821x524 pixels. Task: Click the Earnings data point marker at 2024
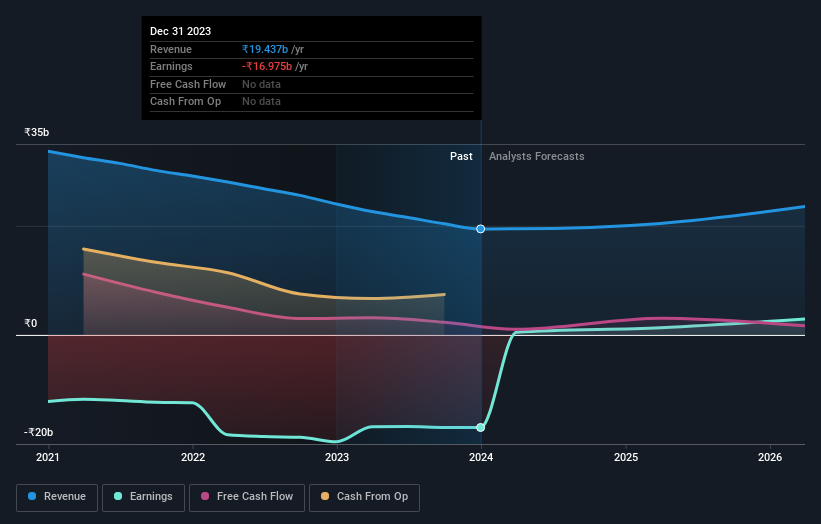[x=481, y=428]
